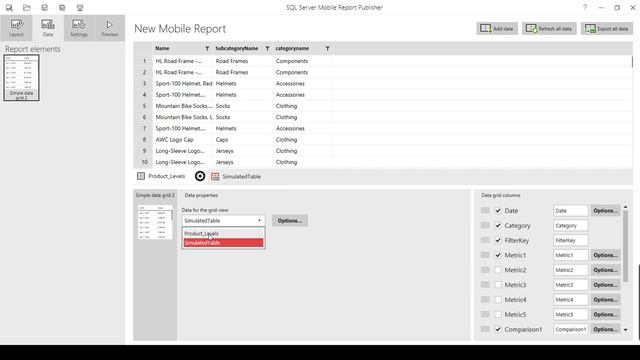Uncheck the Metric1 column checkbox
This screenshot has width=640, height=360.
coord(498,255)
